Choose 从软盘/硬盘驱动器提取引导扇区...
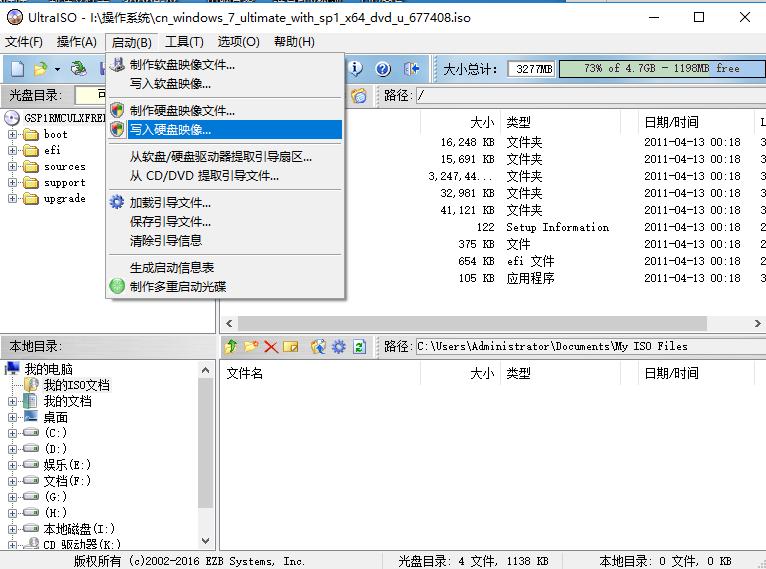 click(224, 156)
